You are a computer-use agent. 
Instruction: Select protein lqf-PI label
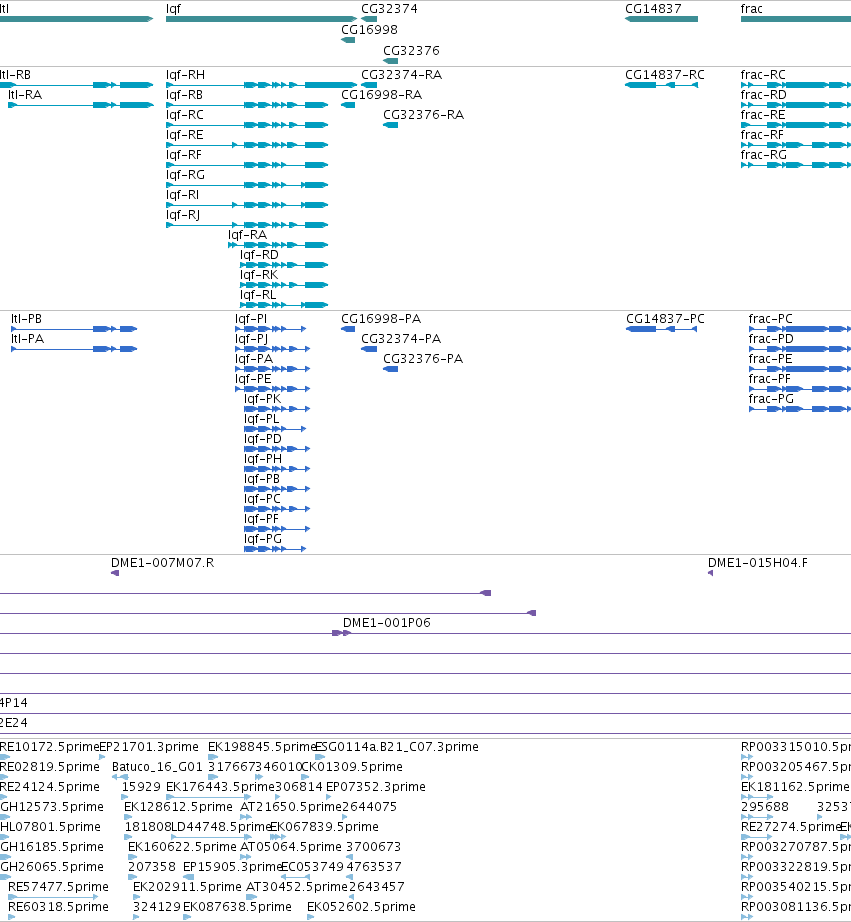coord(251,319)
